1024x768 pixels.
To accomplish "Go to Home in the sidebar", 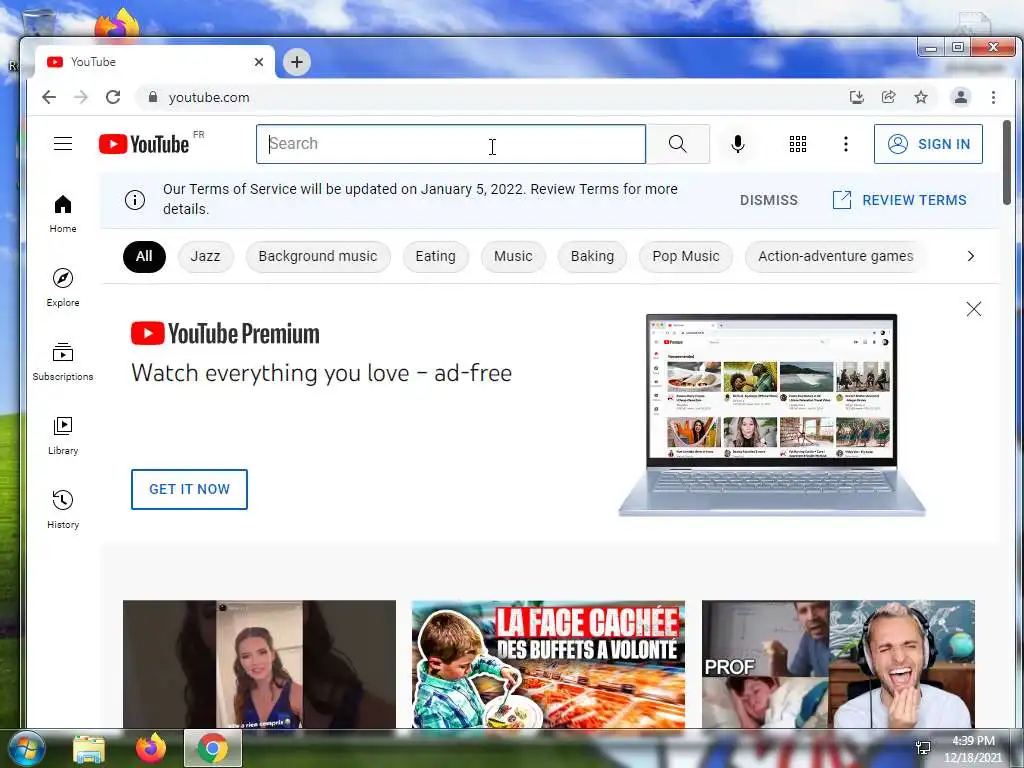I will [x=63, y=214].
